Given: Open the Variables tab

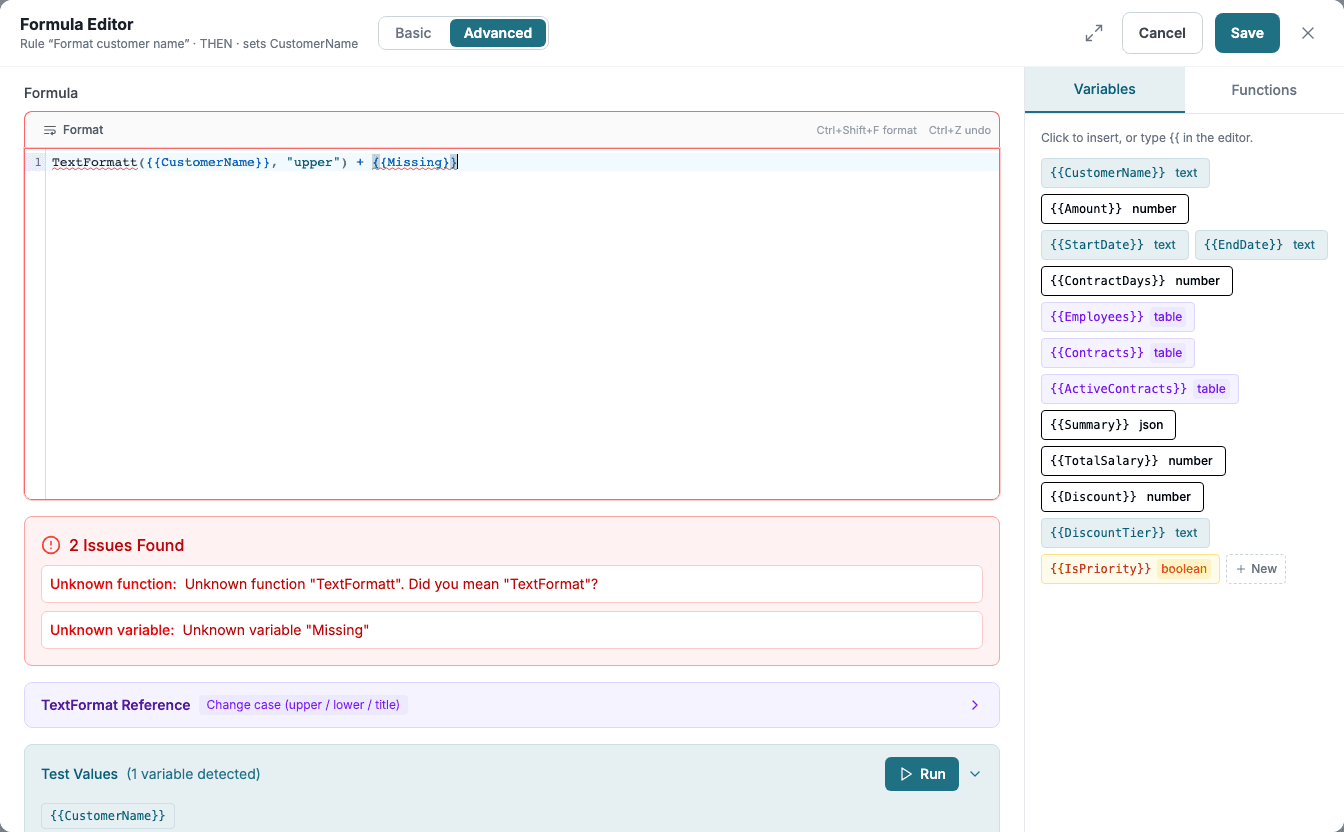Looking at the screenshot, I should 1104,90.
